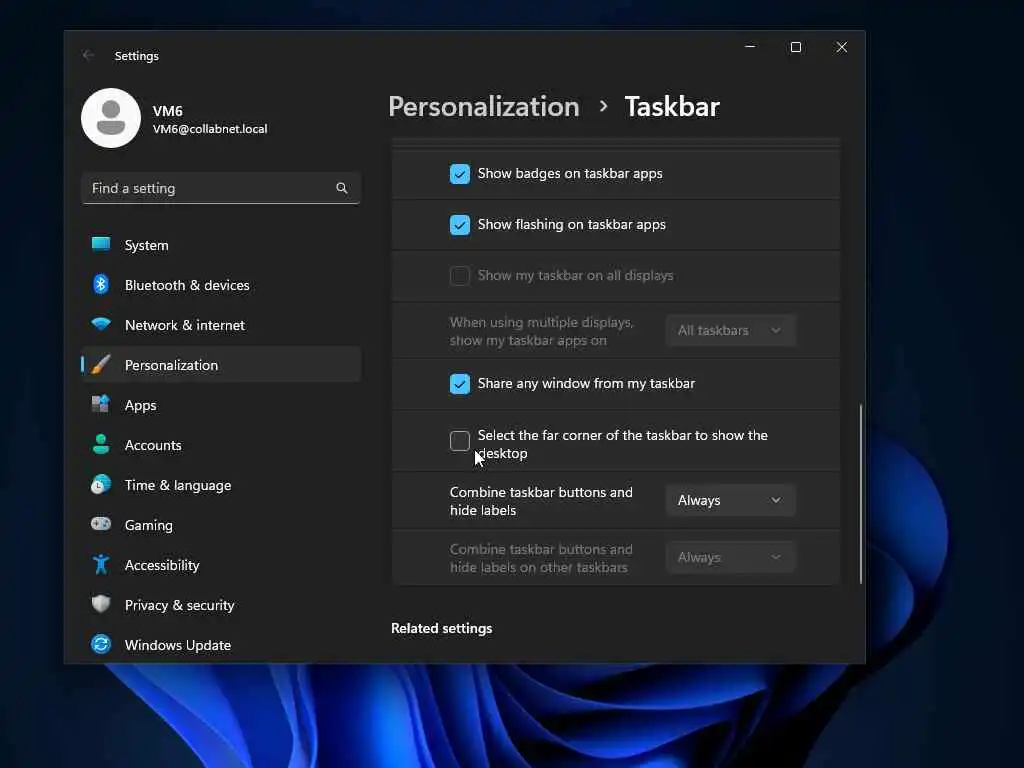Open Network & internet settings
This screenshot has height=768, width=1024.
pos(221,325)
